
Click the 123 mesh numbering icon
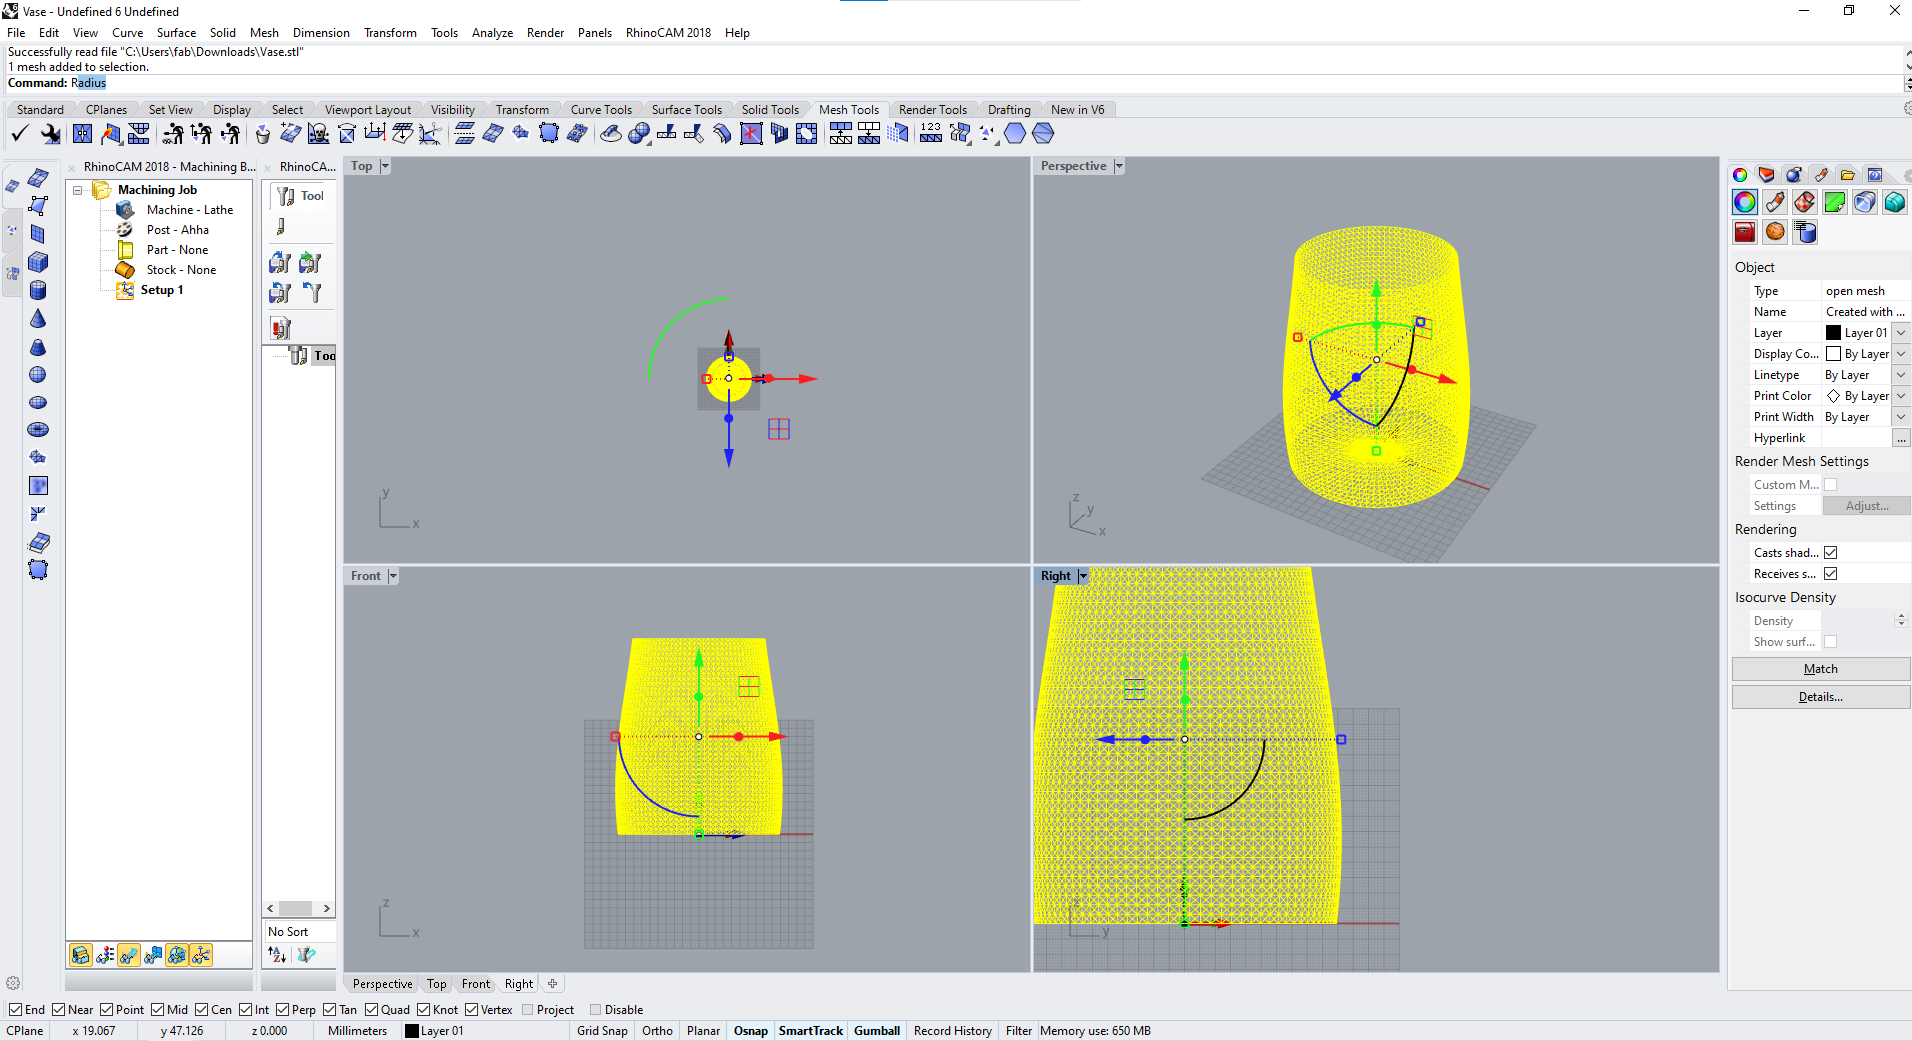(x=931, y=133)
